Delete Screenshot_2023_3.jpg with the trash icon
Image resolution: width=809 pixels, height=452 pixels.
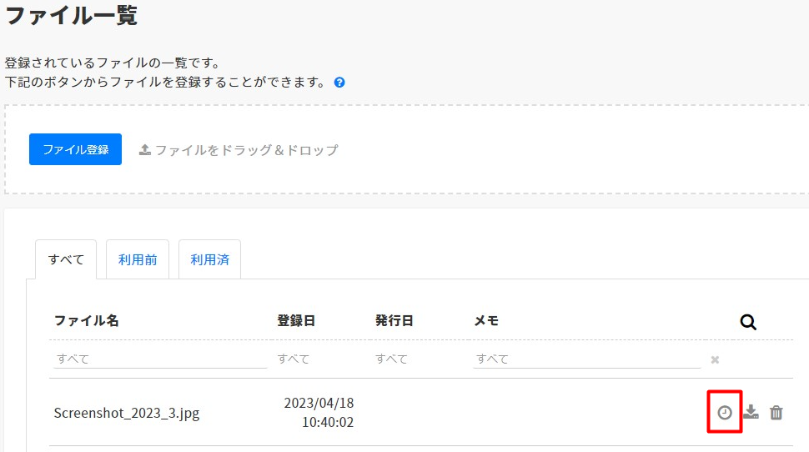[x=776, y=412]
